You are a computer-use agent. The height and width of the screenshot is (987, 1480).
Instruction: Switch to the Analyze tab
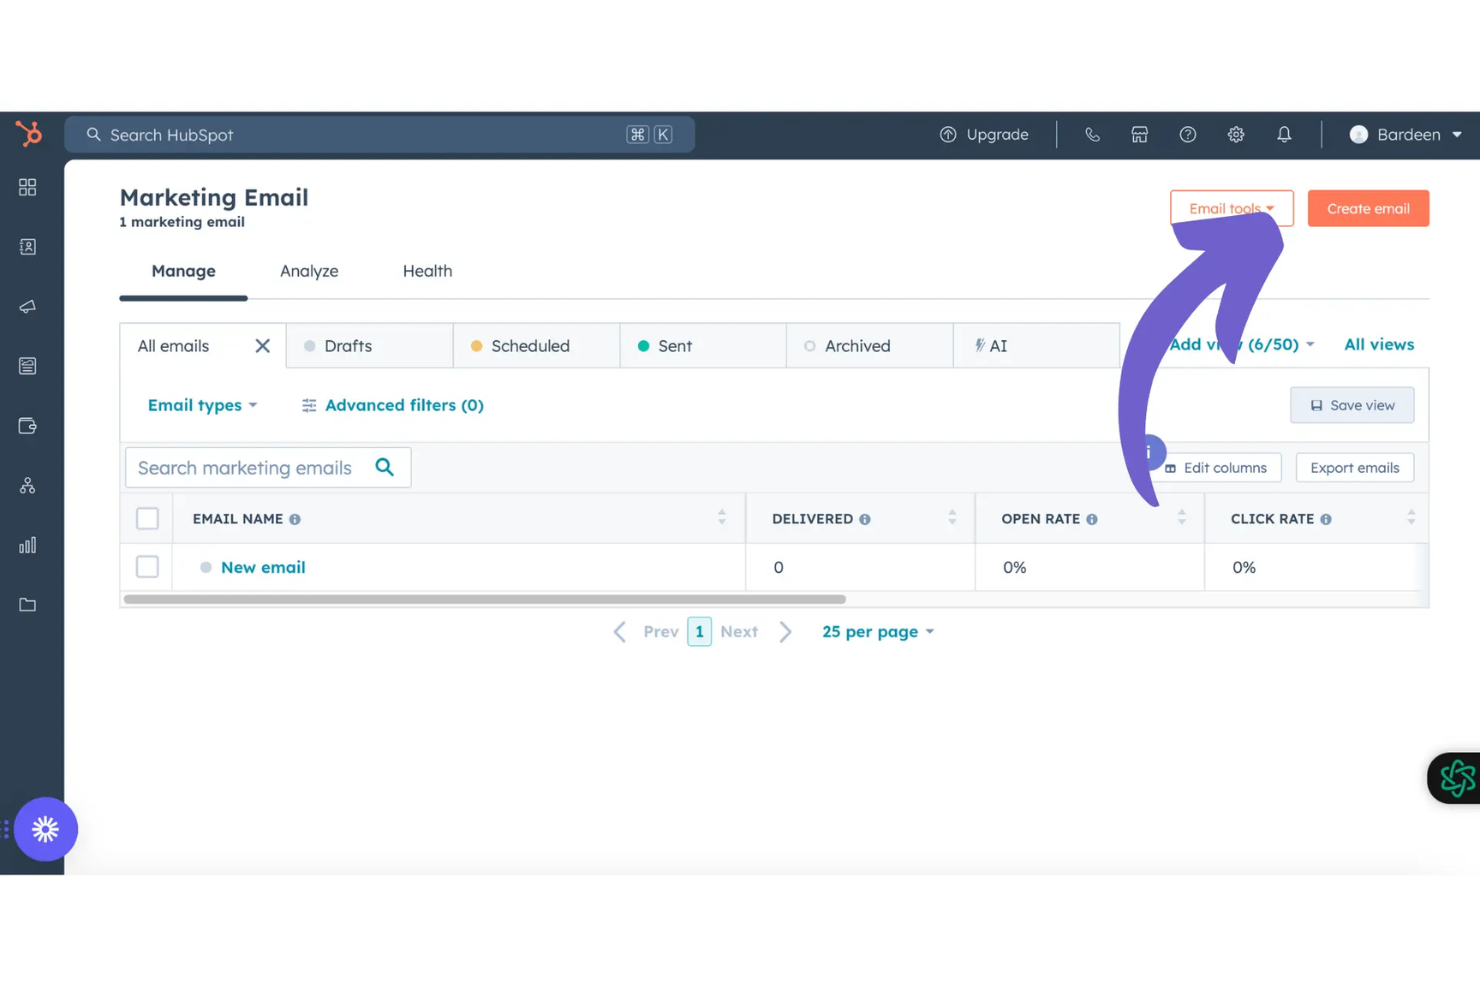[309, 271]
